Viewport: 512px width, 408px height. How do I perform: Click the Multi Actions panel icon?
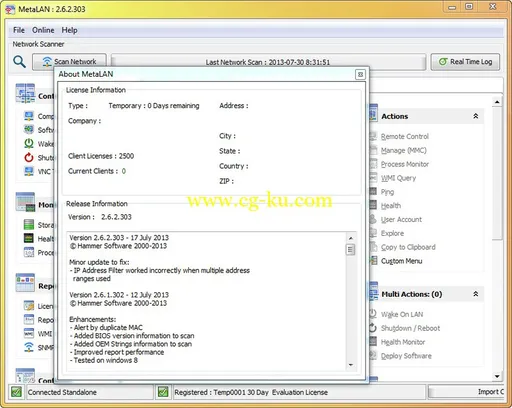click(374, 292)
